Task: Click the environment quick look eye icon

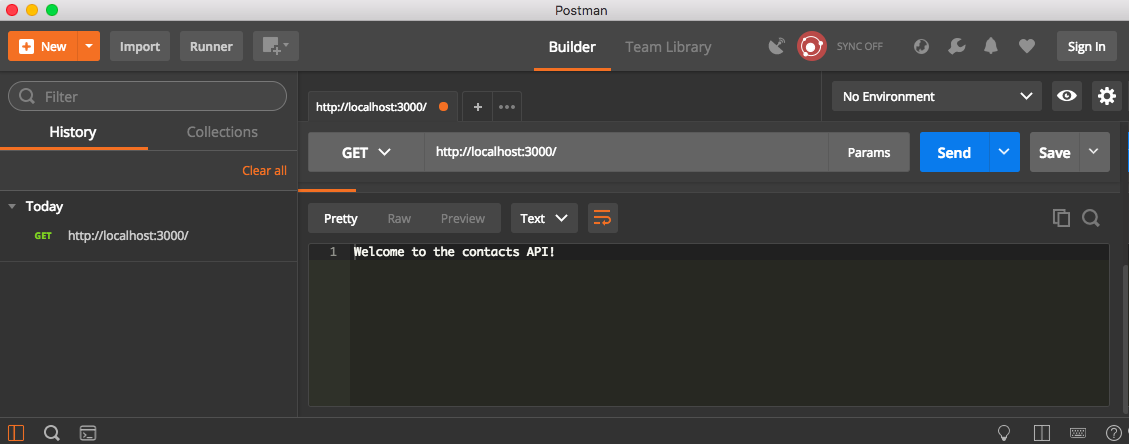Action: [1066, 96]
